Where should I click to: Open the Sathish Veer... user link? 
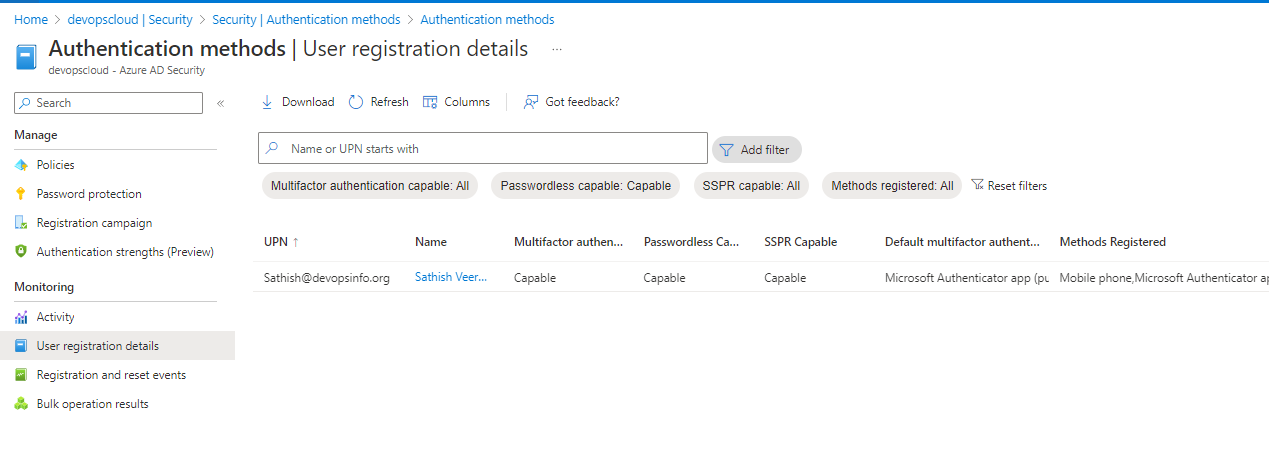[x=451, y=278]
